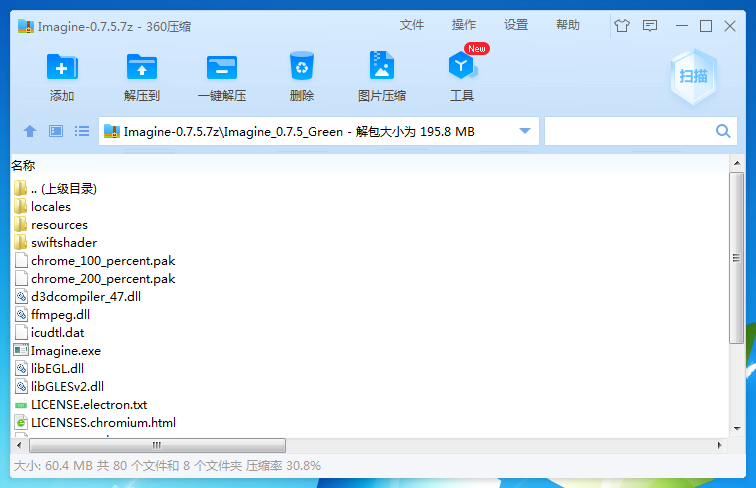Click the 一键解压 one-click extract icon
The height and width of the screenshot is (488, 756).
(x=222, y=67)
